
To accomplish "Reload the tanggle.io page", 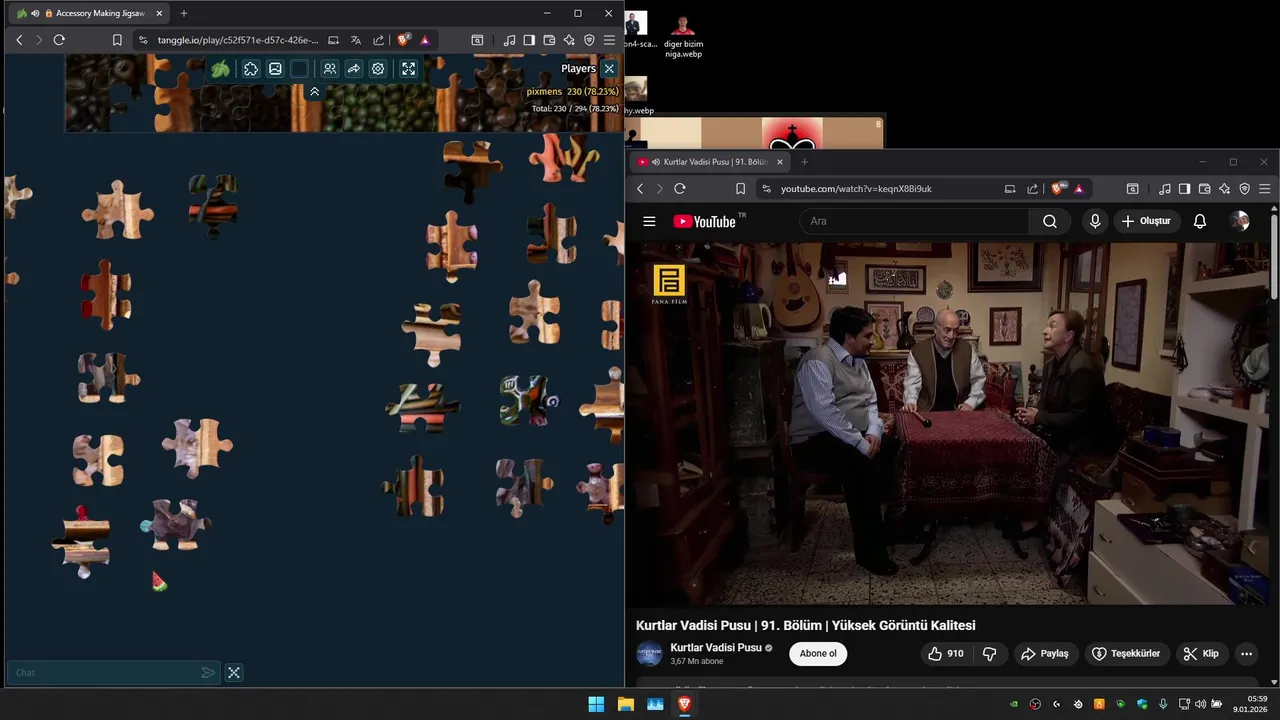I will click(59, 40).
